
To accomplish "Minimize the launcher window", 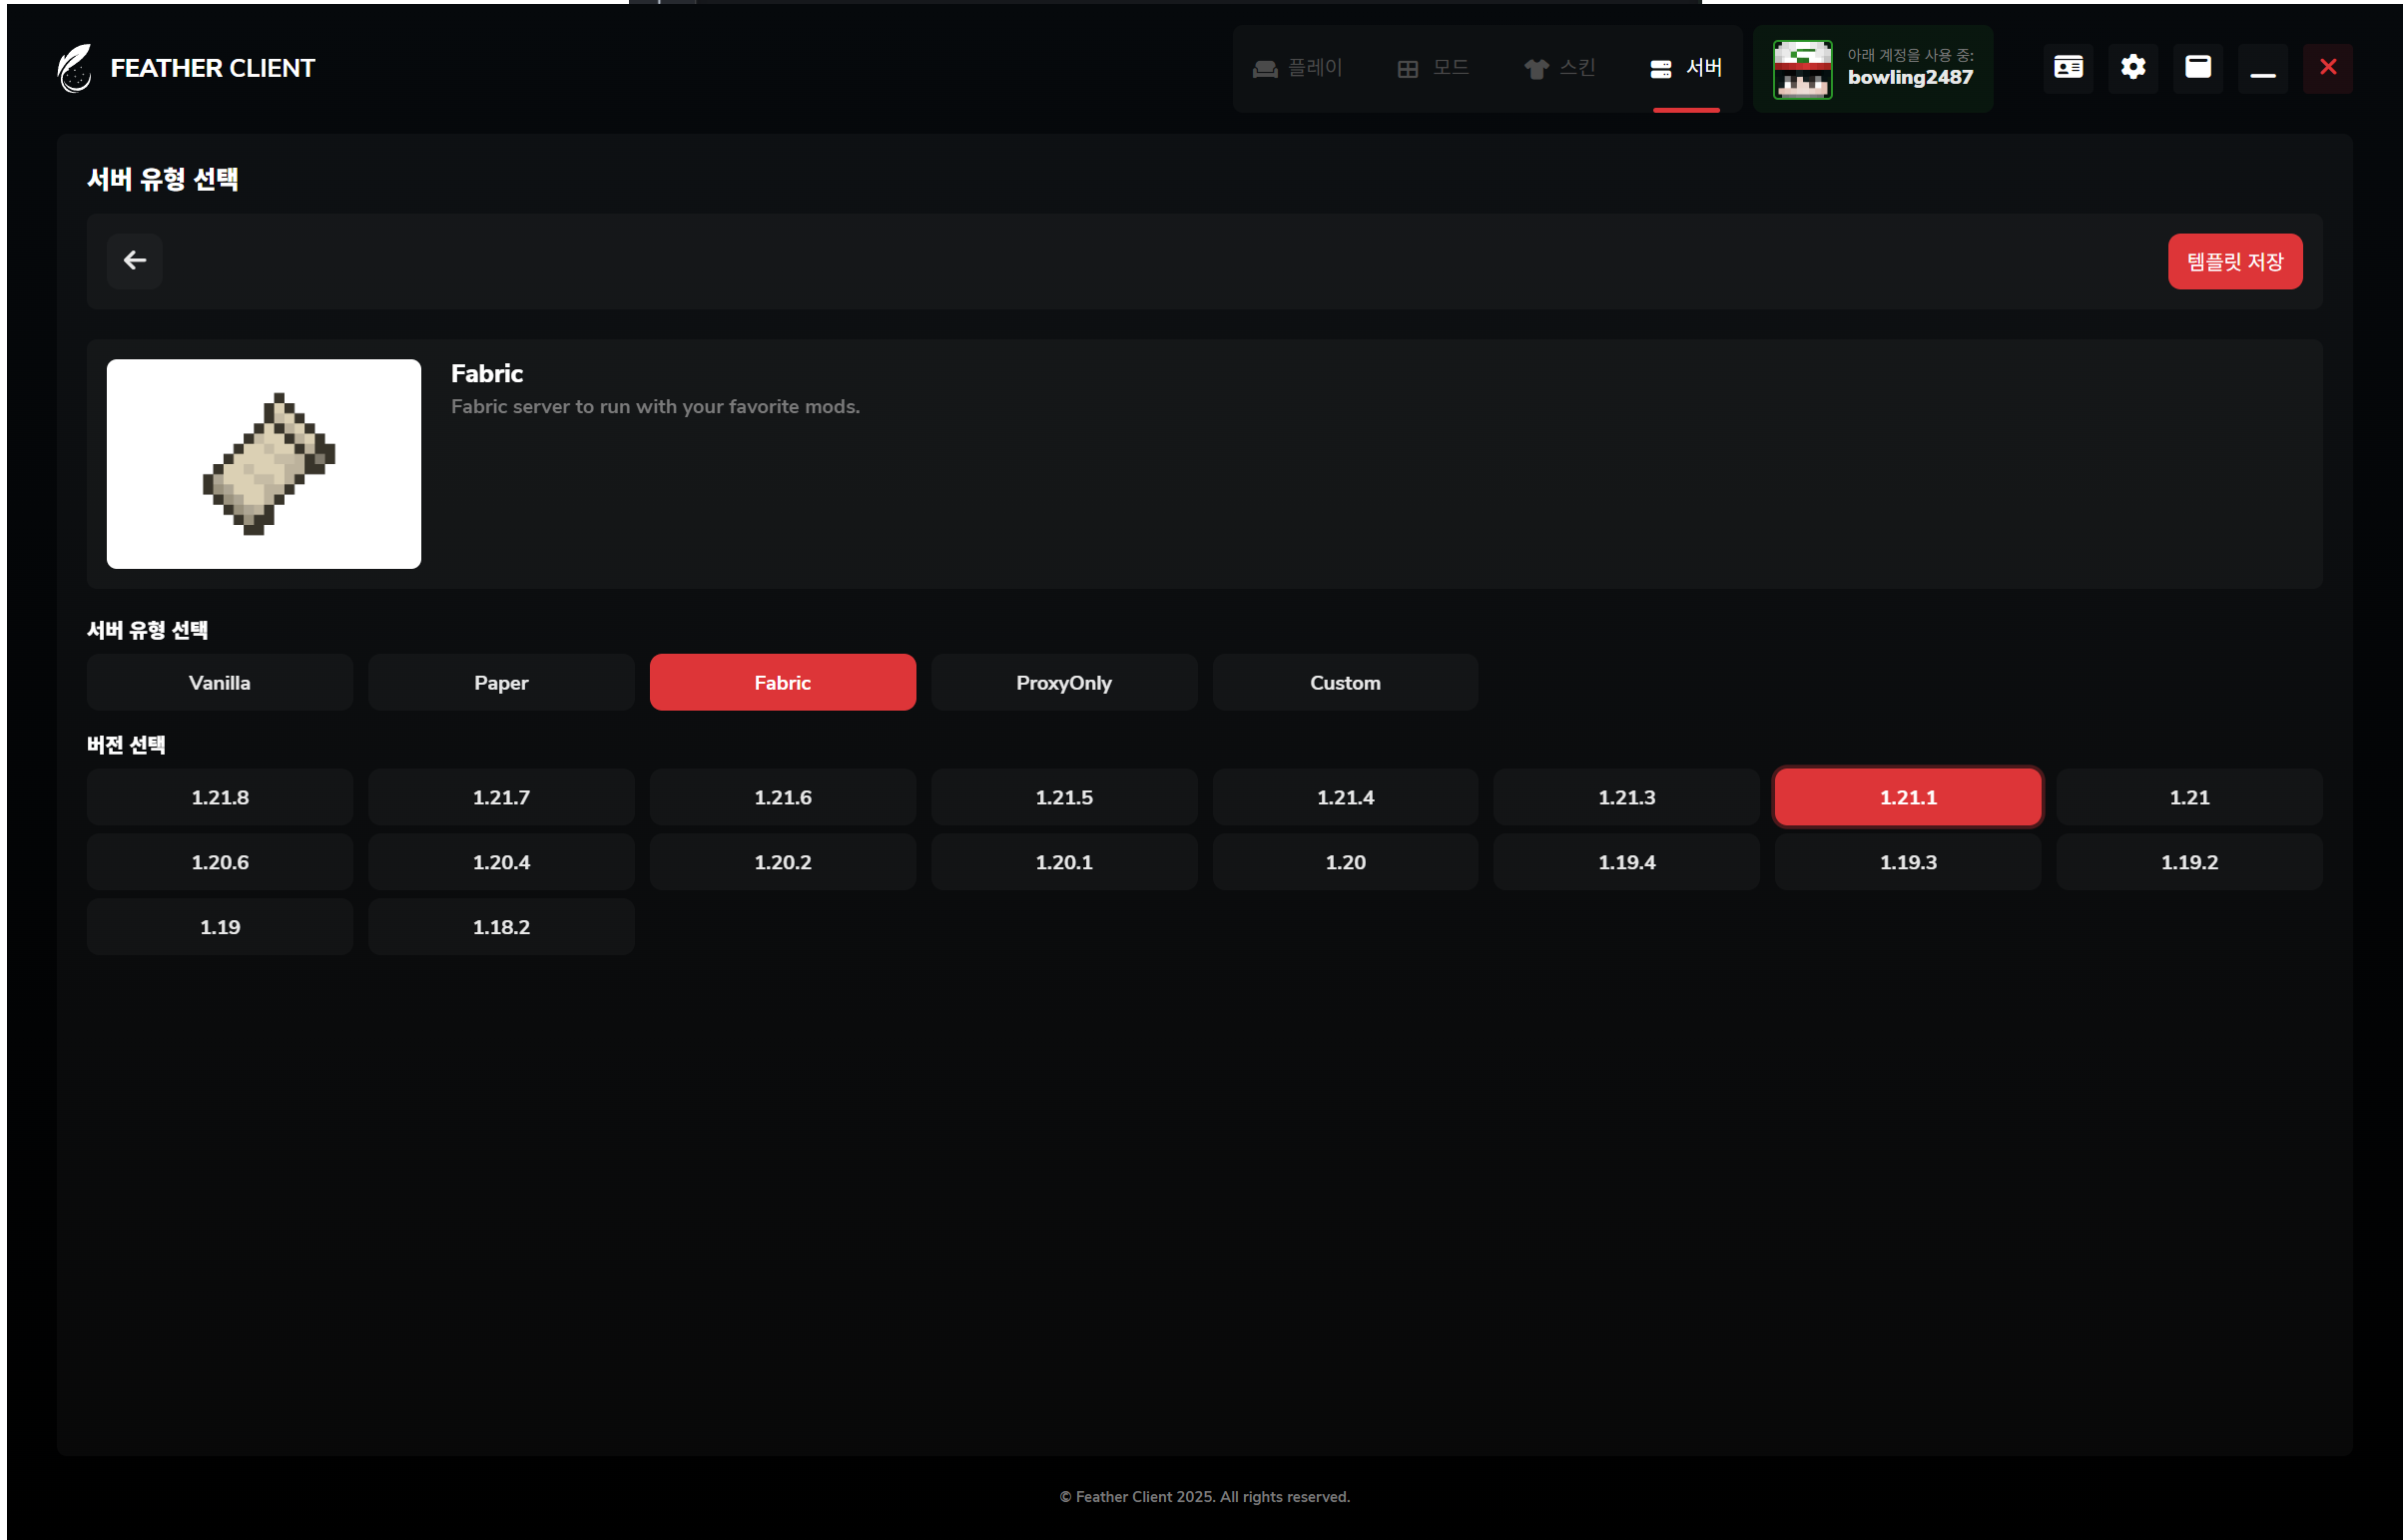I will [2262, 68].
